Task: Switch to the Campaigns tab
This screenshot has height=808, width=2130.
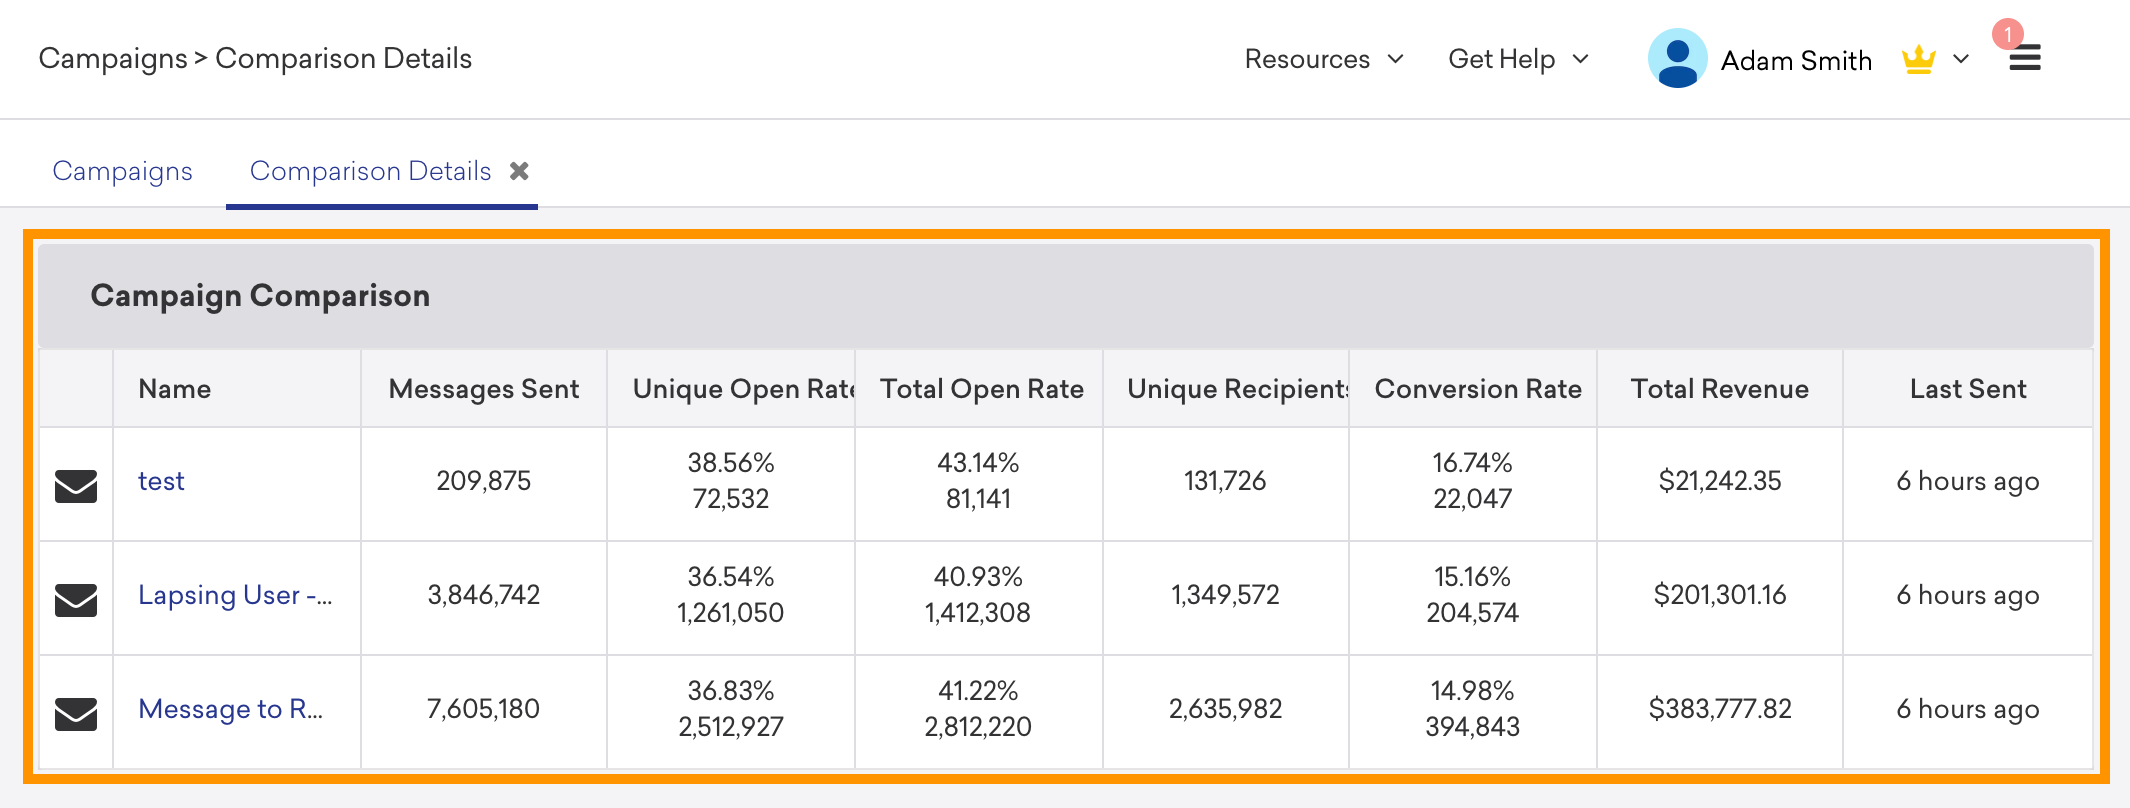Action: pyautogui.click(x=122, y=171)
